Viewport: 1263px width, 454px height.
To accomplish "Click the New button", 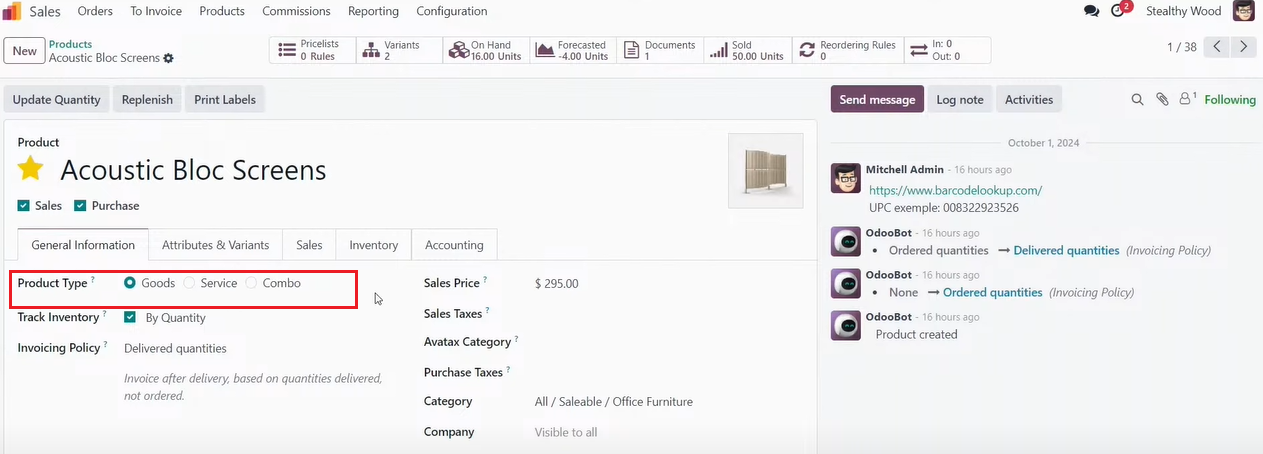I will (25, 51).
